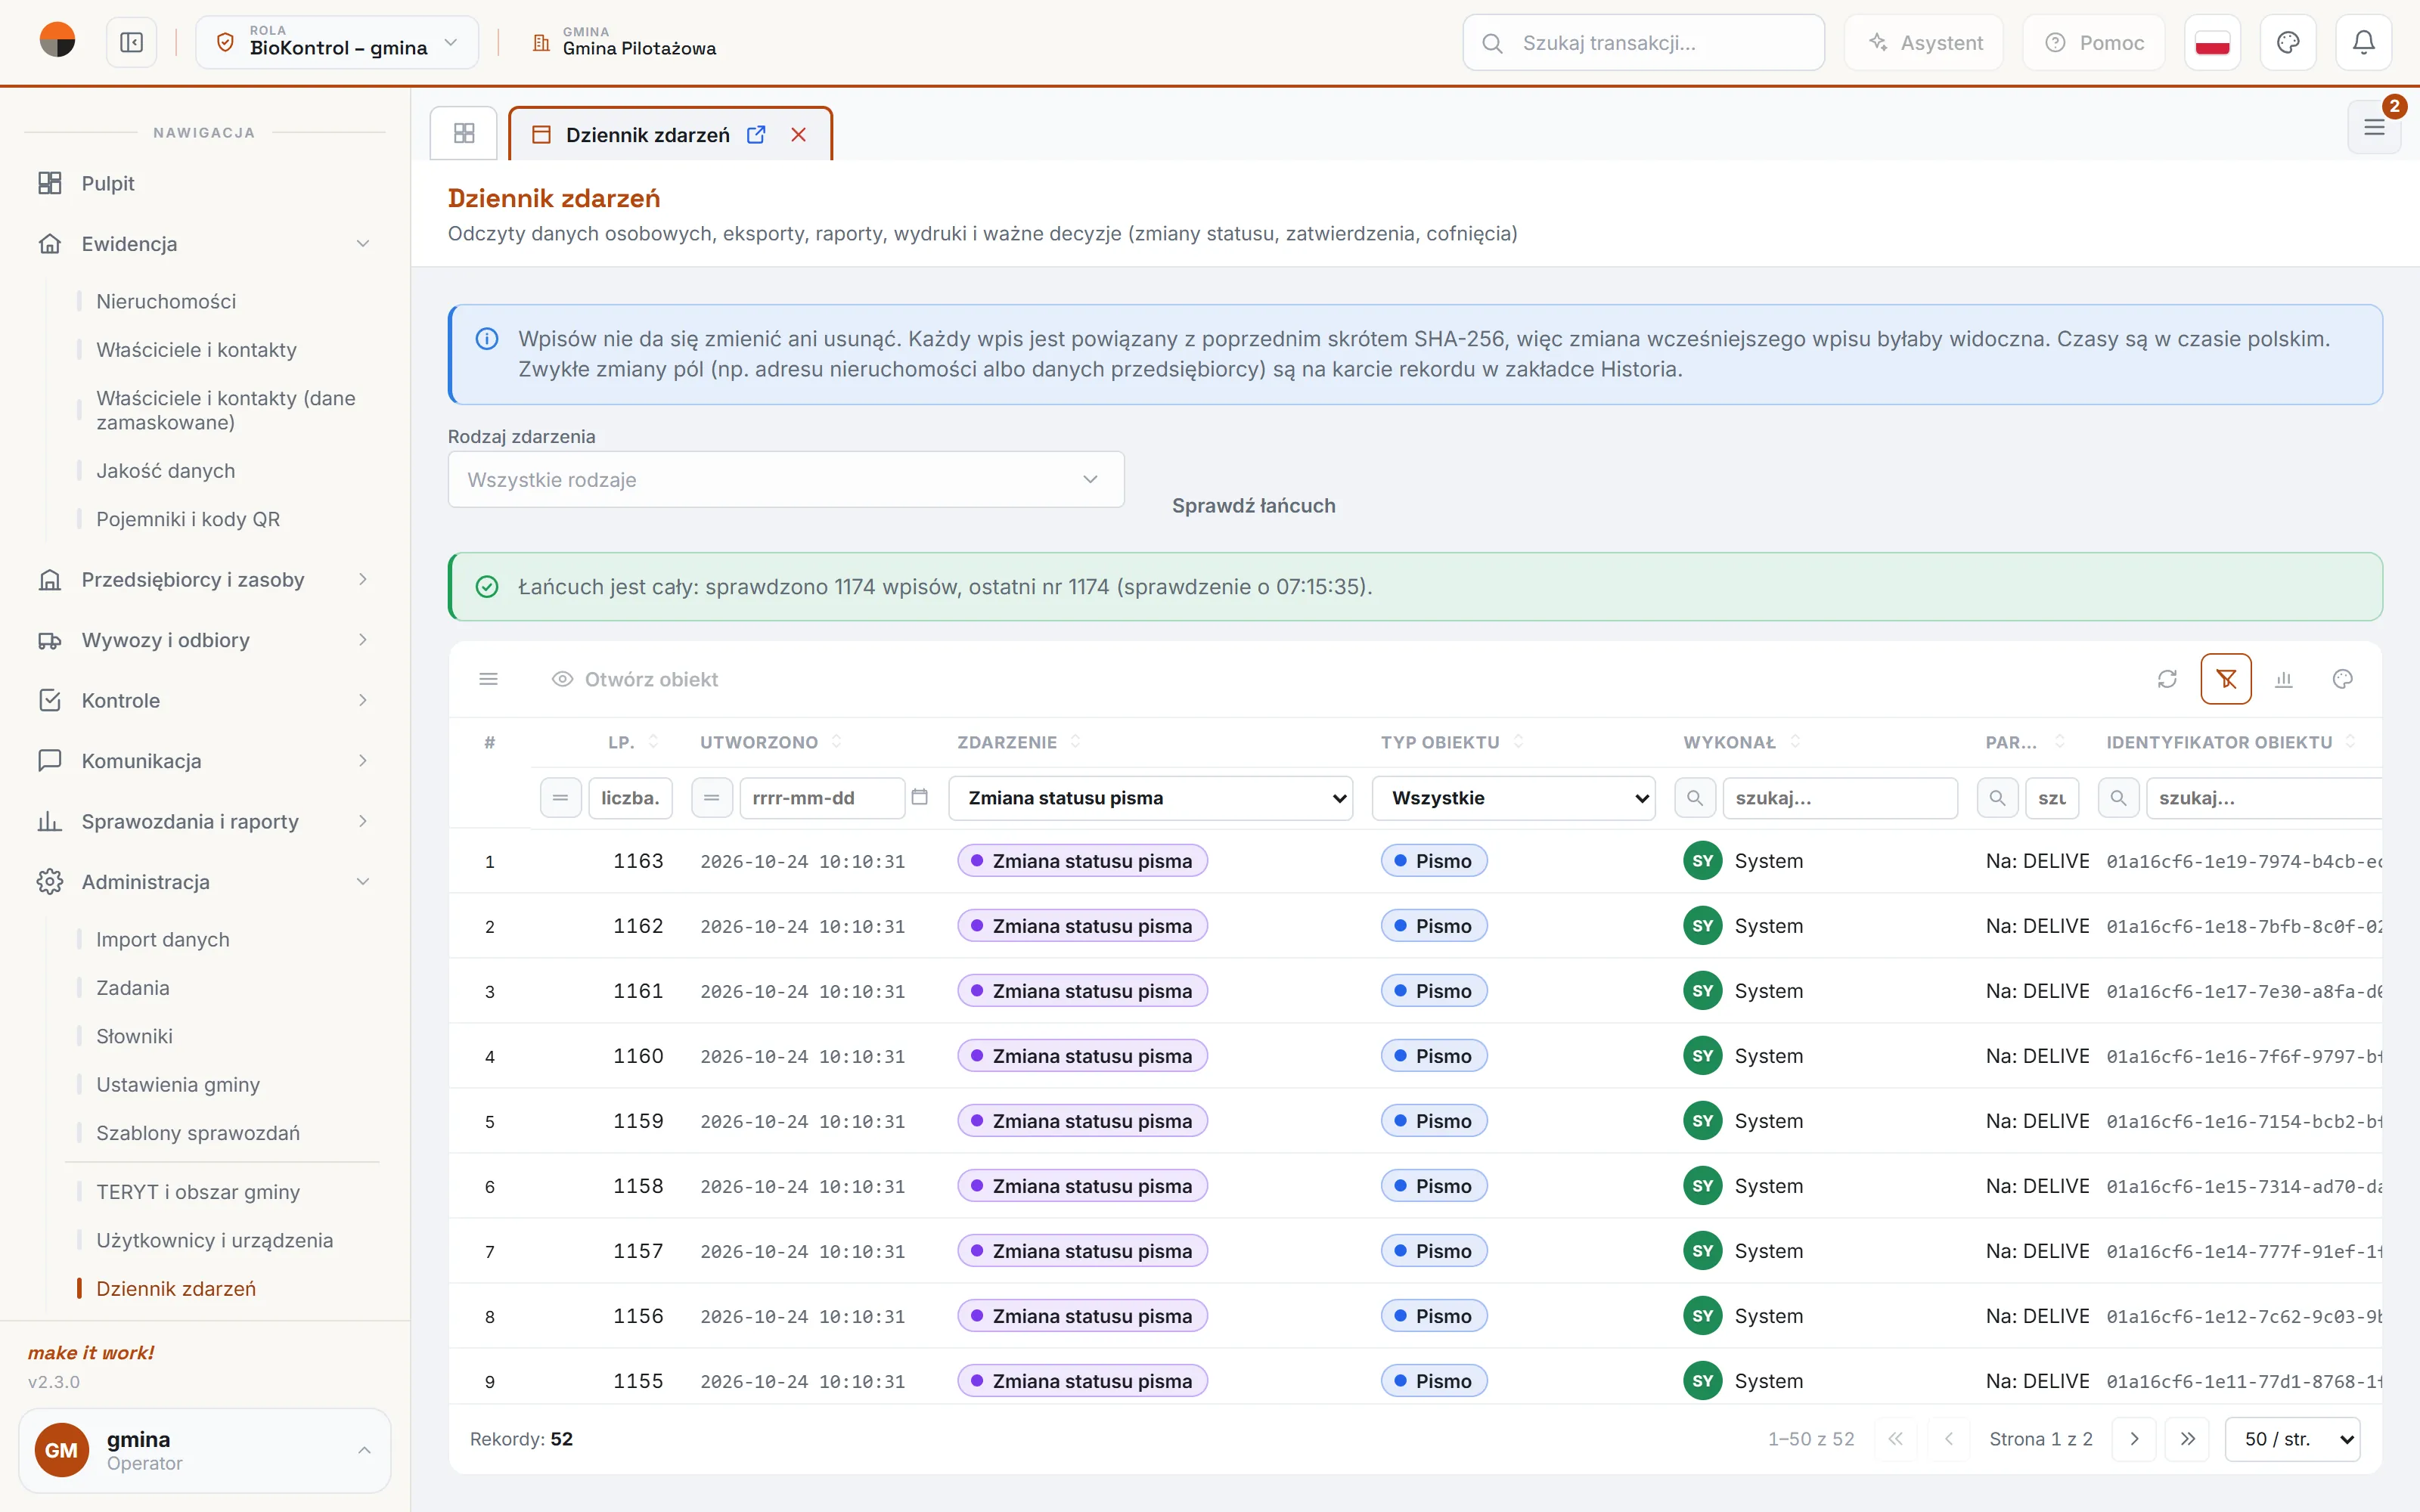
Task: Focus the Szukaj transakcji search field
Action: [x=1643, y=43]
